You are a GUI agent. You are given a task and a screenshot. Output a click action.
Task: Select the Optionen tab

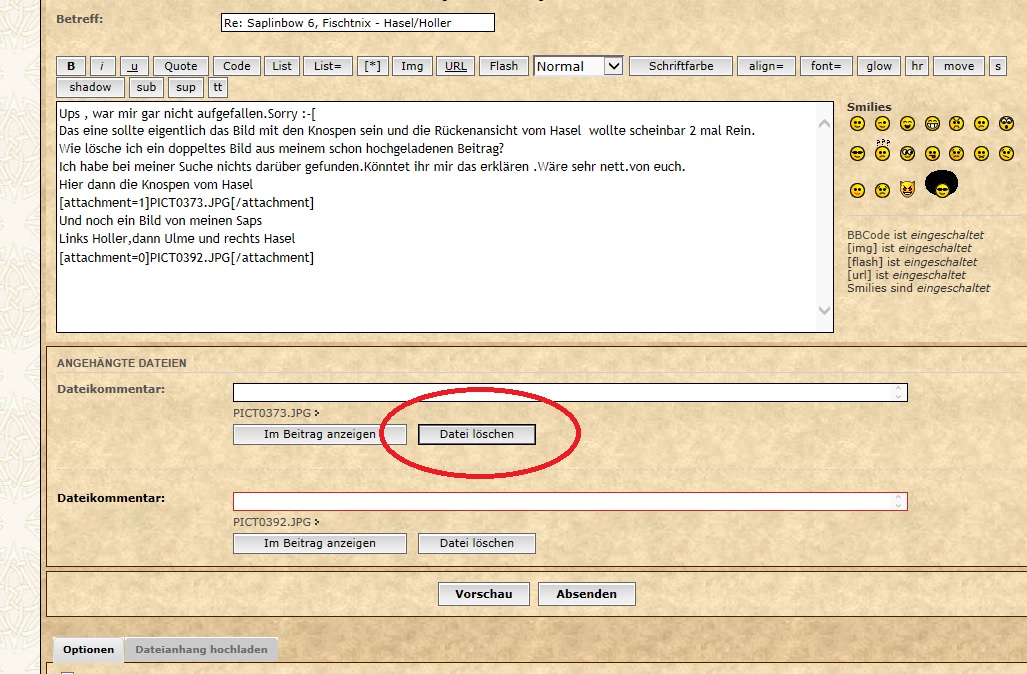(88, 649)
